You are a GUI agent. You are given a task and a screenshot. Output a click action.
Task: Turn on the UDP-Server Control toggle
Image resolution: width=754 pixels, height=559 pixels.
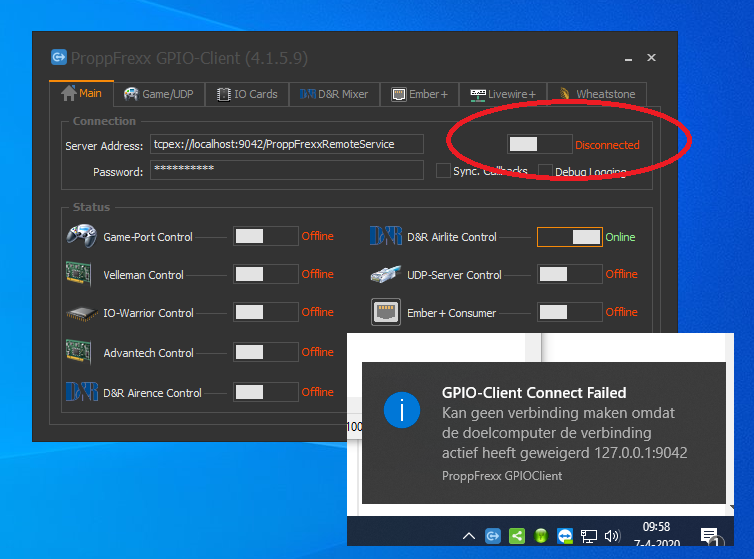point(569,274)
